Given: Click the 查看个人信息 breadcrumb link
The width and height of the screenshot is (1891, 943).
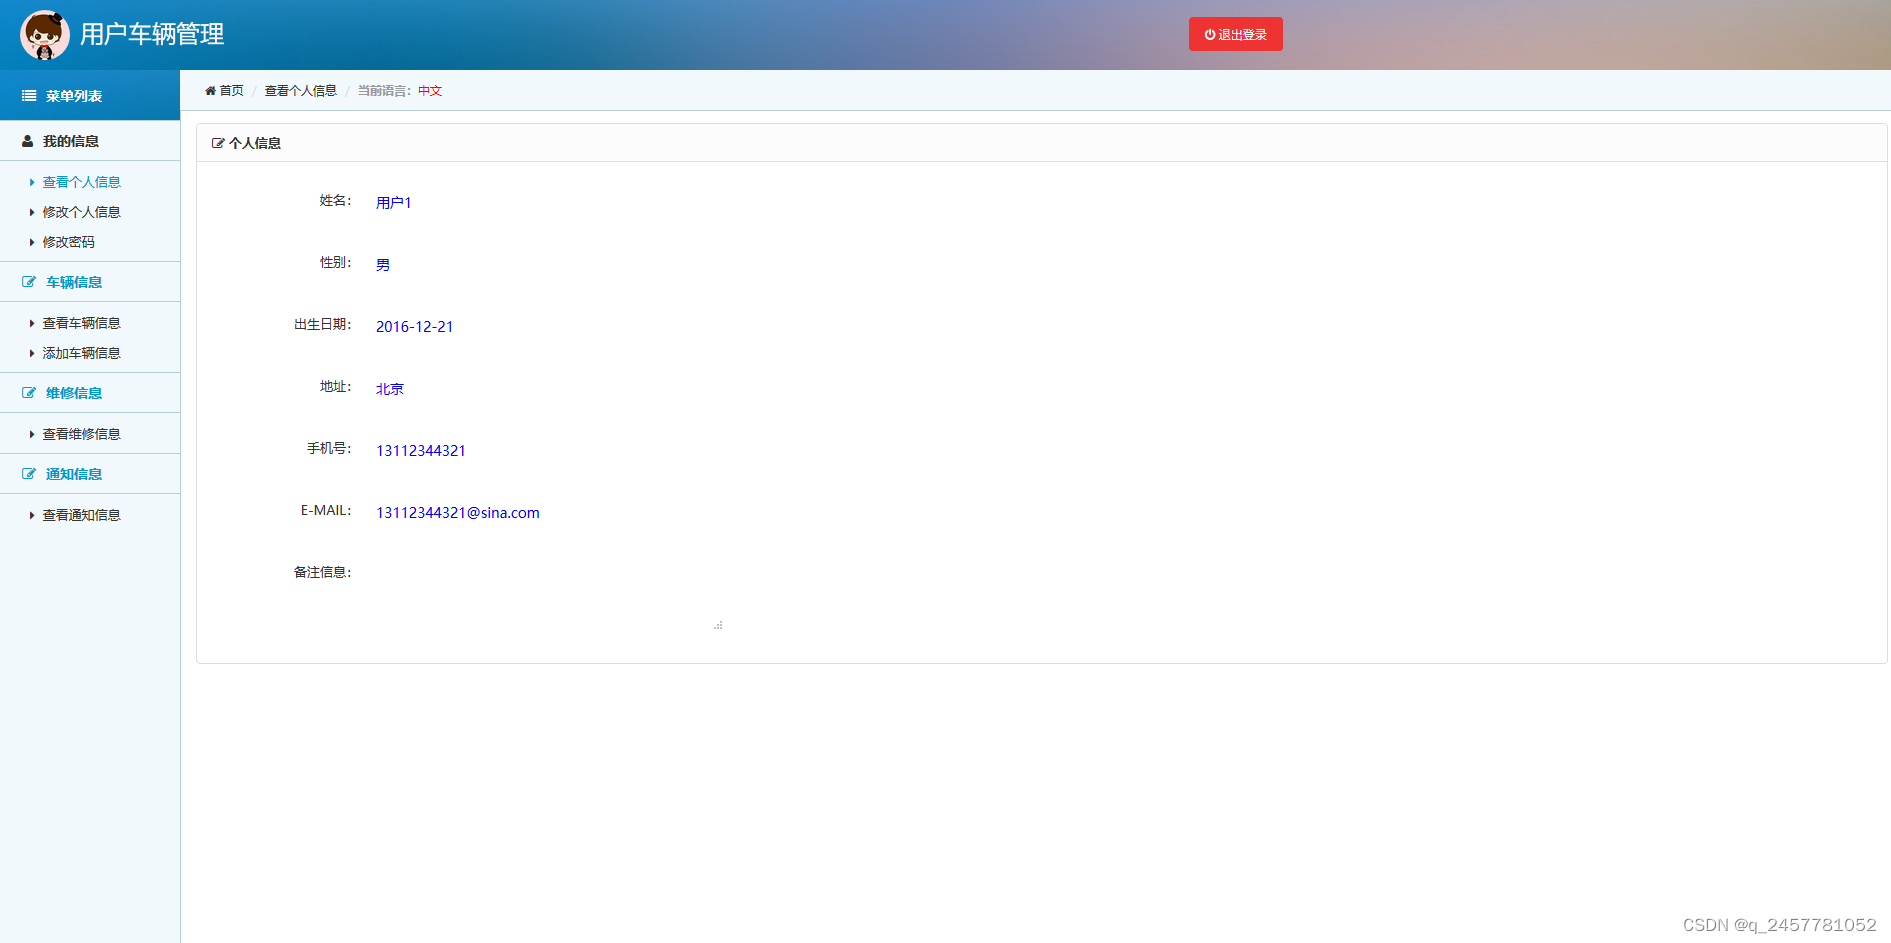Looking at the screenshot, I should click(x=300, y=91).
